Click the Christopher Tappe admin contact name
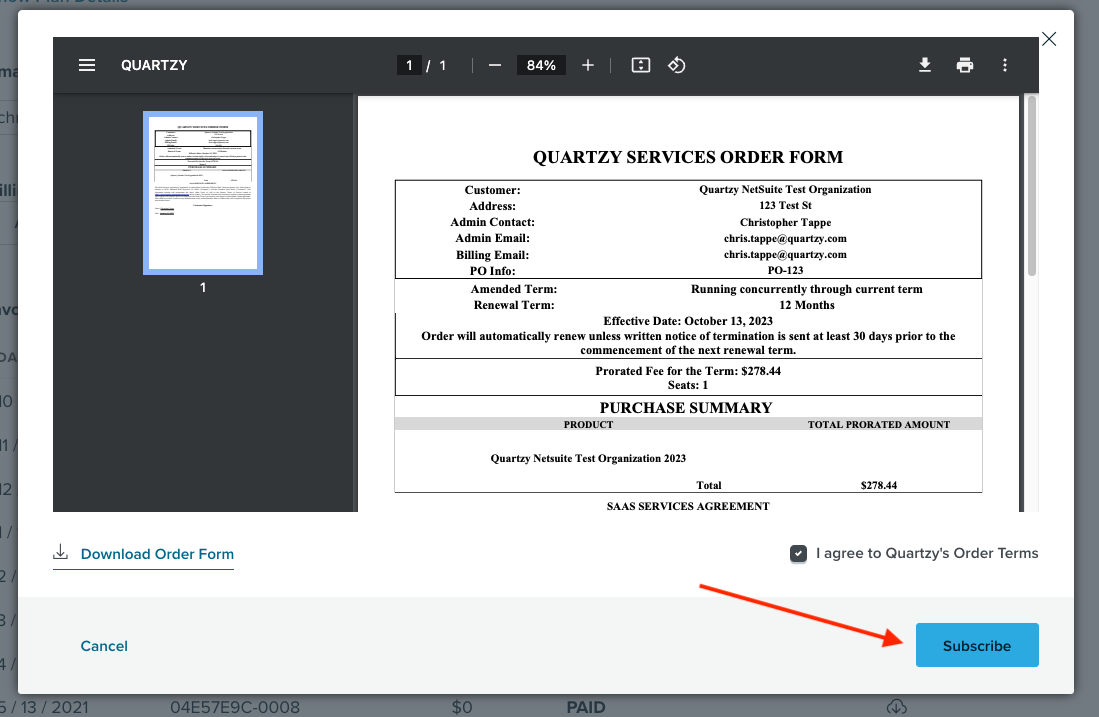Image resolution: width=1099 pixels, height=717 pixels. click(785, 222)
